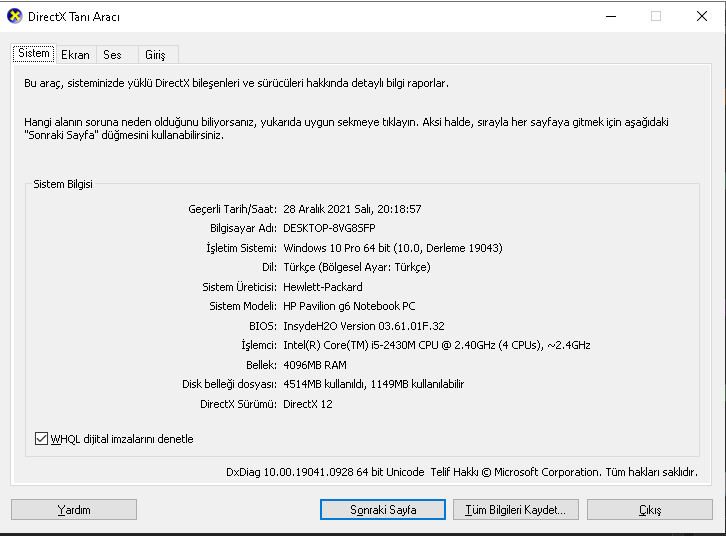Click the İşletim Sistemi label
Image resolution: width=726 pixels, height=536 pixels.
[x=242, y=248]
